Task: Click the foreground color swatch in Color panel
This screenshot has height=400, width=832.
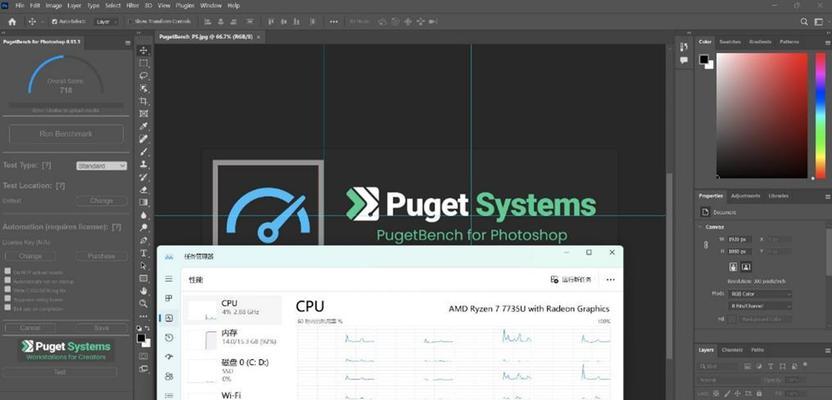Action: tap(704, 59)
